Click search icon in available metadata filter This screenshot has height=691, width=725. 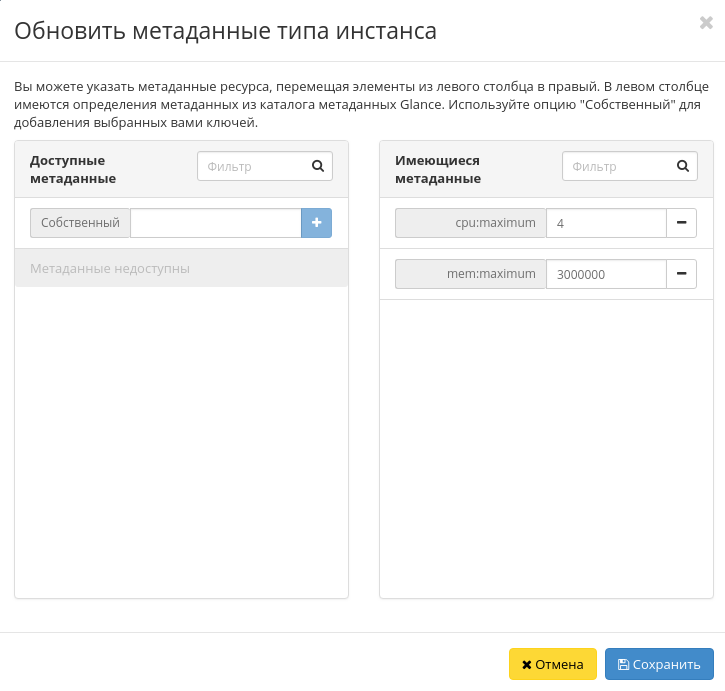(x=318, y=167)
